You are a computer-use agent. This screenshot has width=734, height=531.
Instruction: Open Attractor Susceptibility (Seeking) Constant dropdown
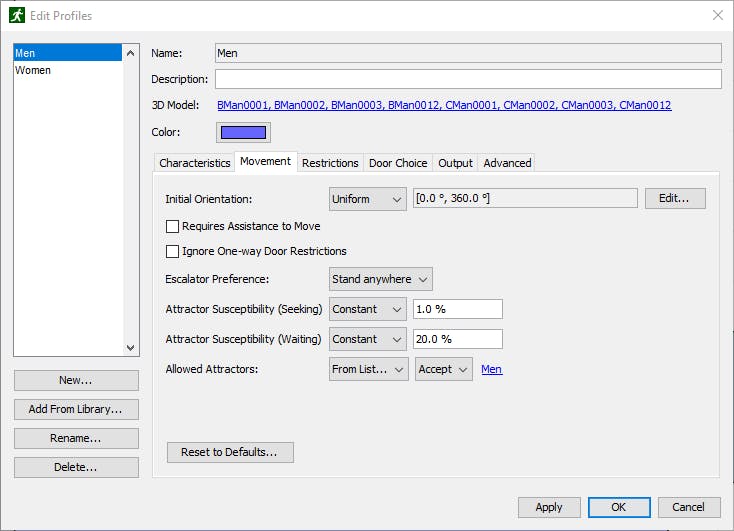pyautogui.click(x=367, y=309)
